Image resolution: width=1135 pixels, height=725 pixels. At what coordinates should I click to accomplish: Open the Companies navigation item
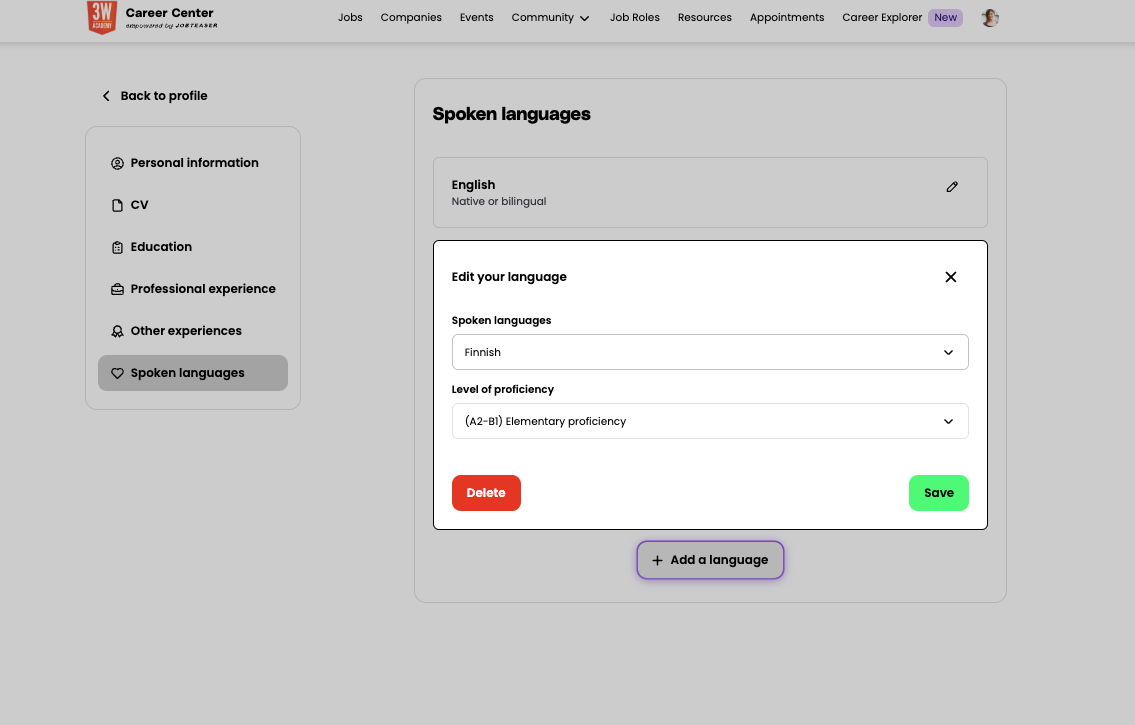[x=411, y=18]
